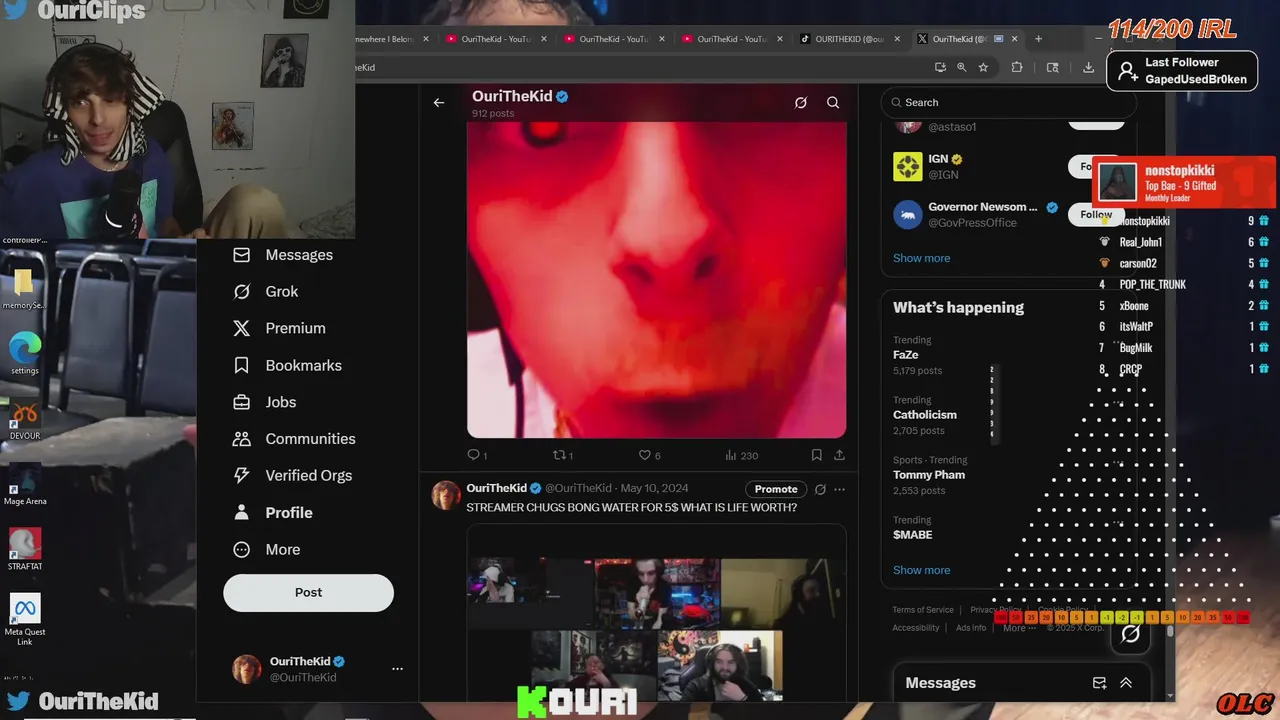Viewport: 1280px width, 720px height.
Task: View analytics showing 230 views
Action: click(741, 455)
